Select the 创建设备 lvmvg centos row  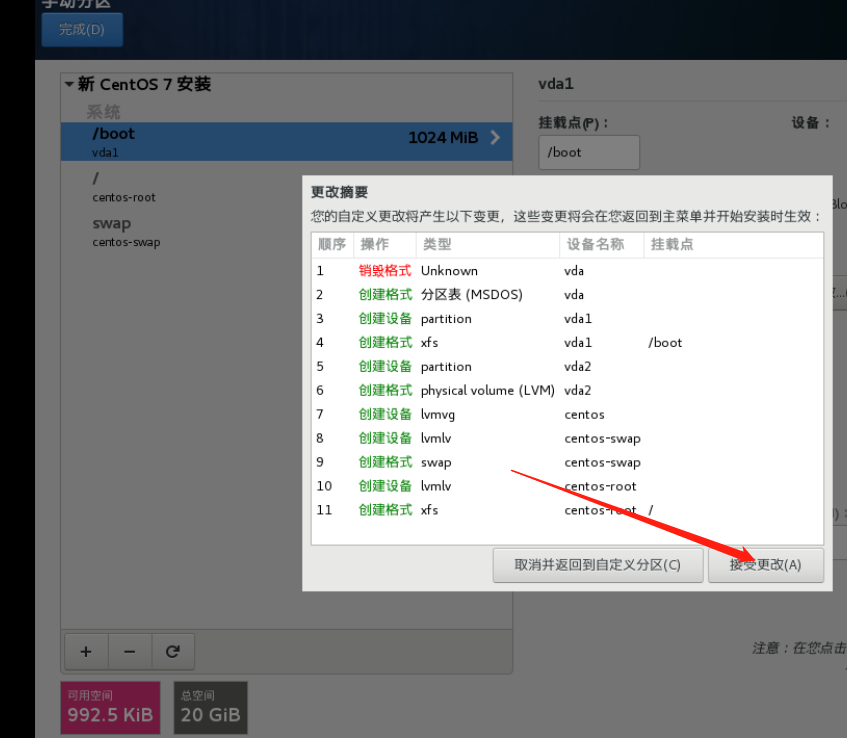tap(450, 414)
